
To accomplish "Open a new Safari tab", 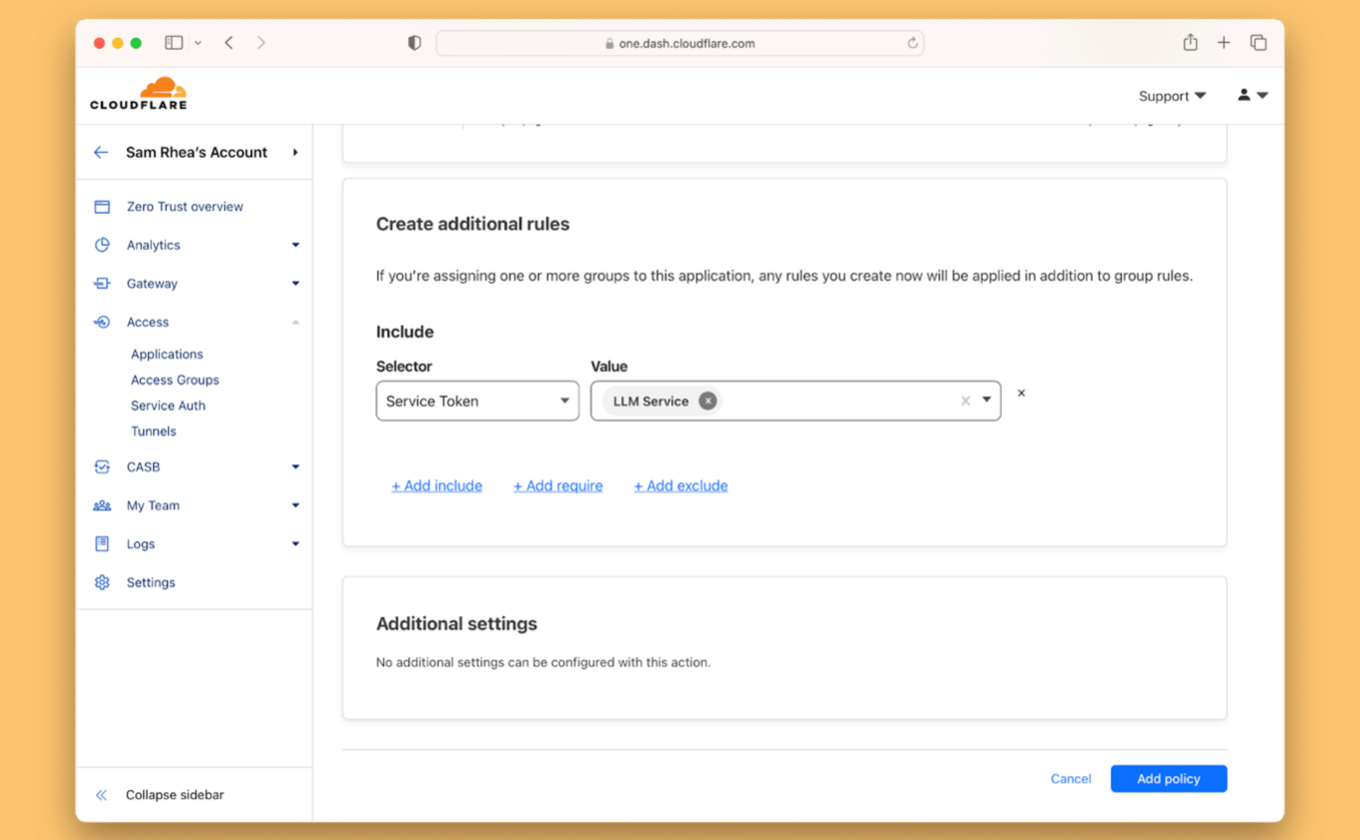I will click(x=1224, y=43).
